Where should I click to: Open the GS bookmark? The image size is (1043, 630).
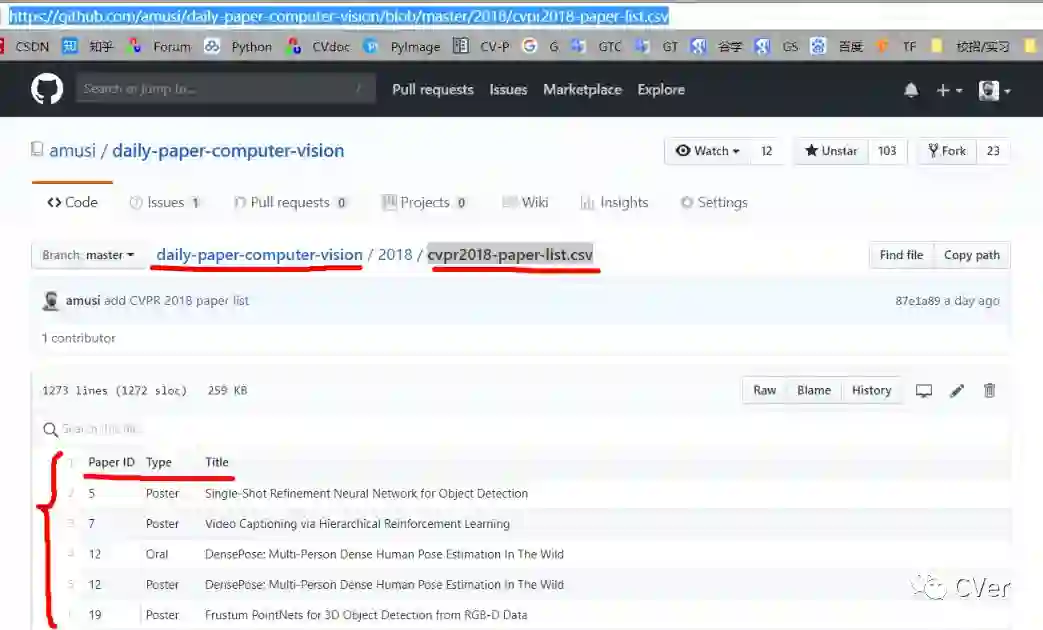point(776,46)
